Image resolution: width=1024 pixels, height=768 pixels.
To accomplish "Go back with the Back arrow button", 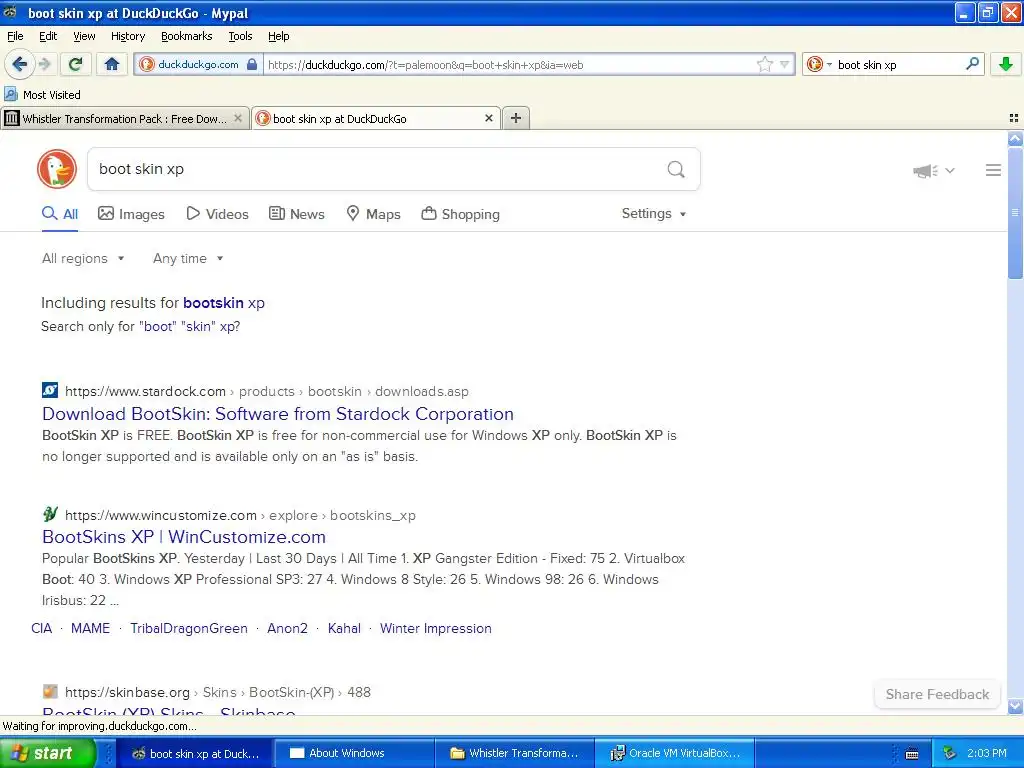I will click(x=20, y=64).
